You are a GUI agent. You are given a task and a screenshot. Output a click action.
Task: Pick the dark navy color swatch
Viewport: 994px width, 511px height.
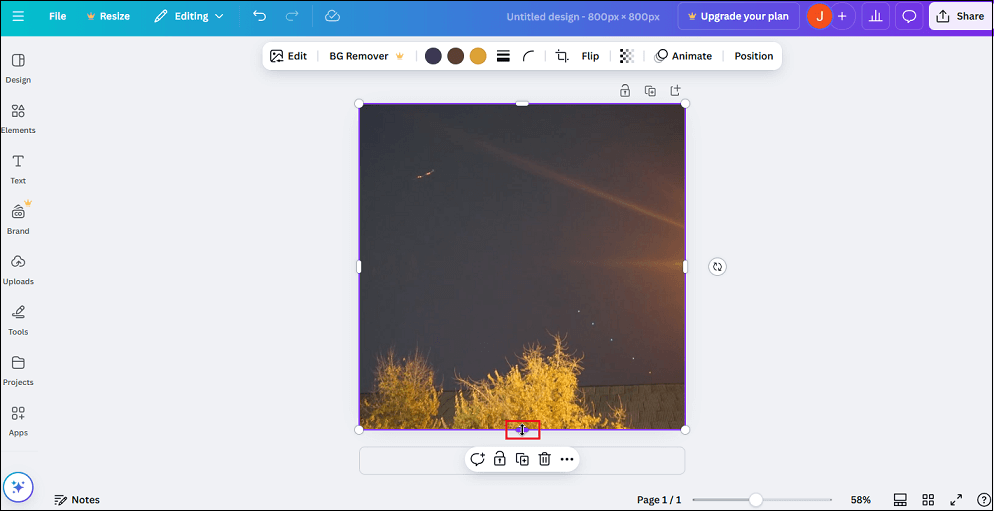pos(433,56)
